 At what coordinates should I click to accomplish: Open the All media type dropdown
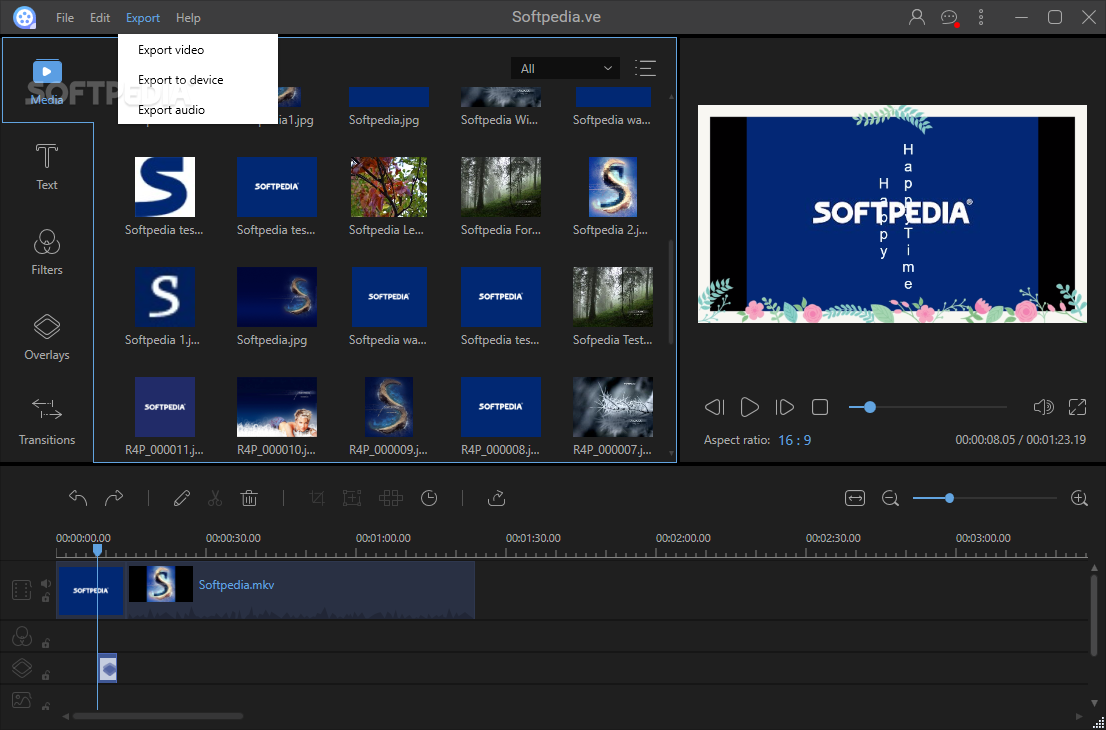tap(566, 68)
